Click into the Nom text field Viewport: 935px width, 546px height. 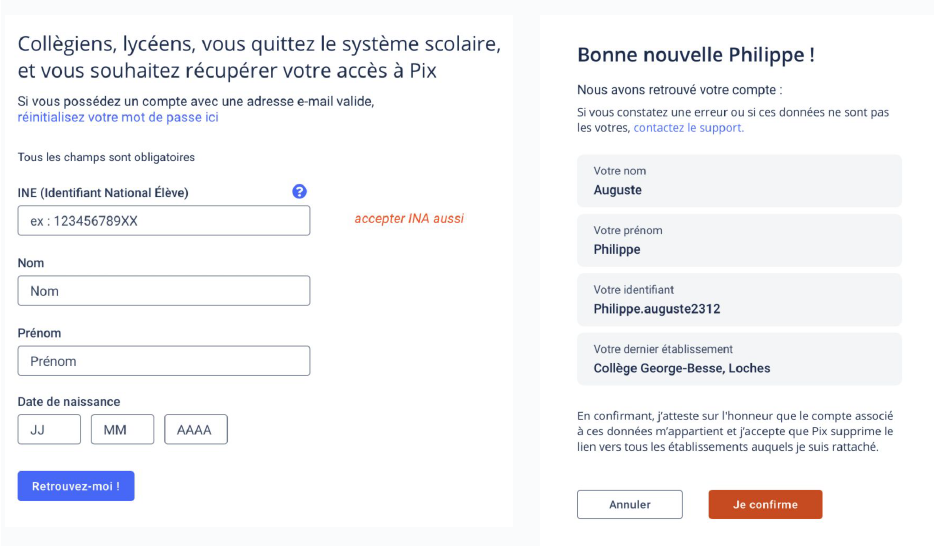(x=164, y=291)
